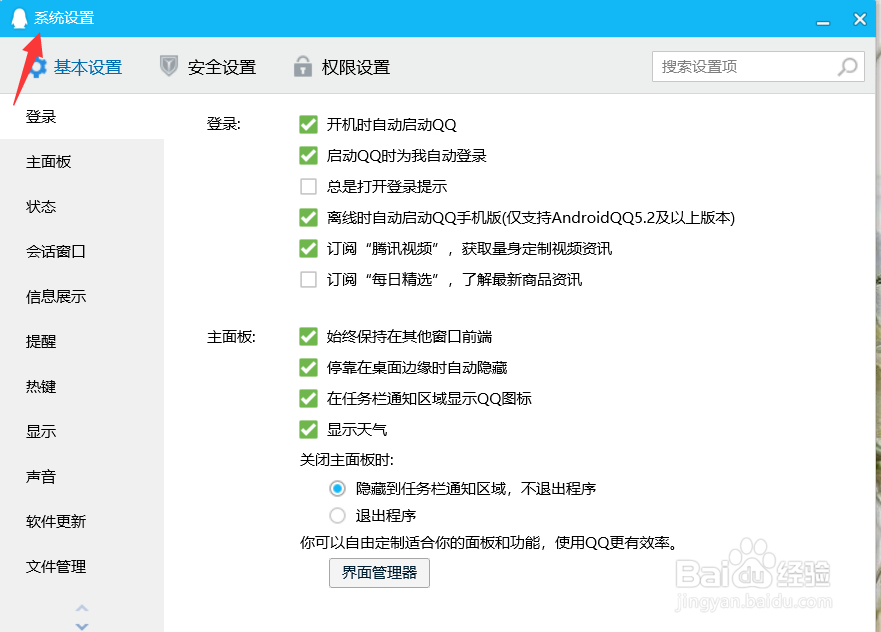The width and height of the screenshot is (881, 632).
Task: Toggle 离线时自动启动QQ手机版 checkbox
Action: [308, 217]
